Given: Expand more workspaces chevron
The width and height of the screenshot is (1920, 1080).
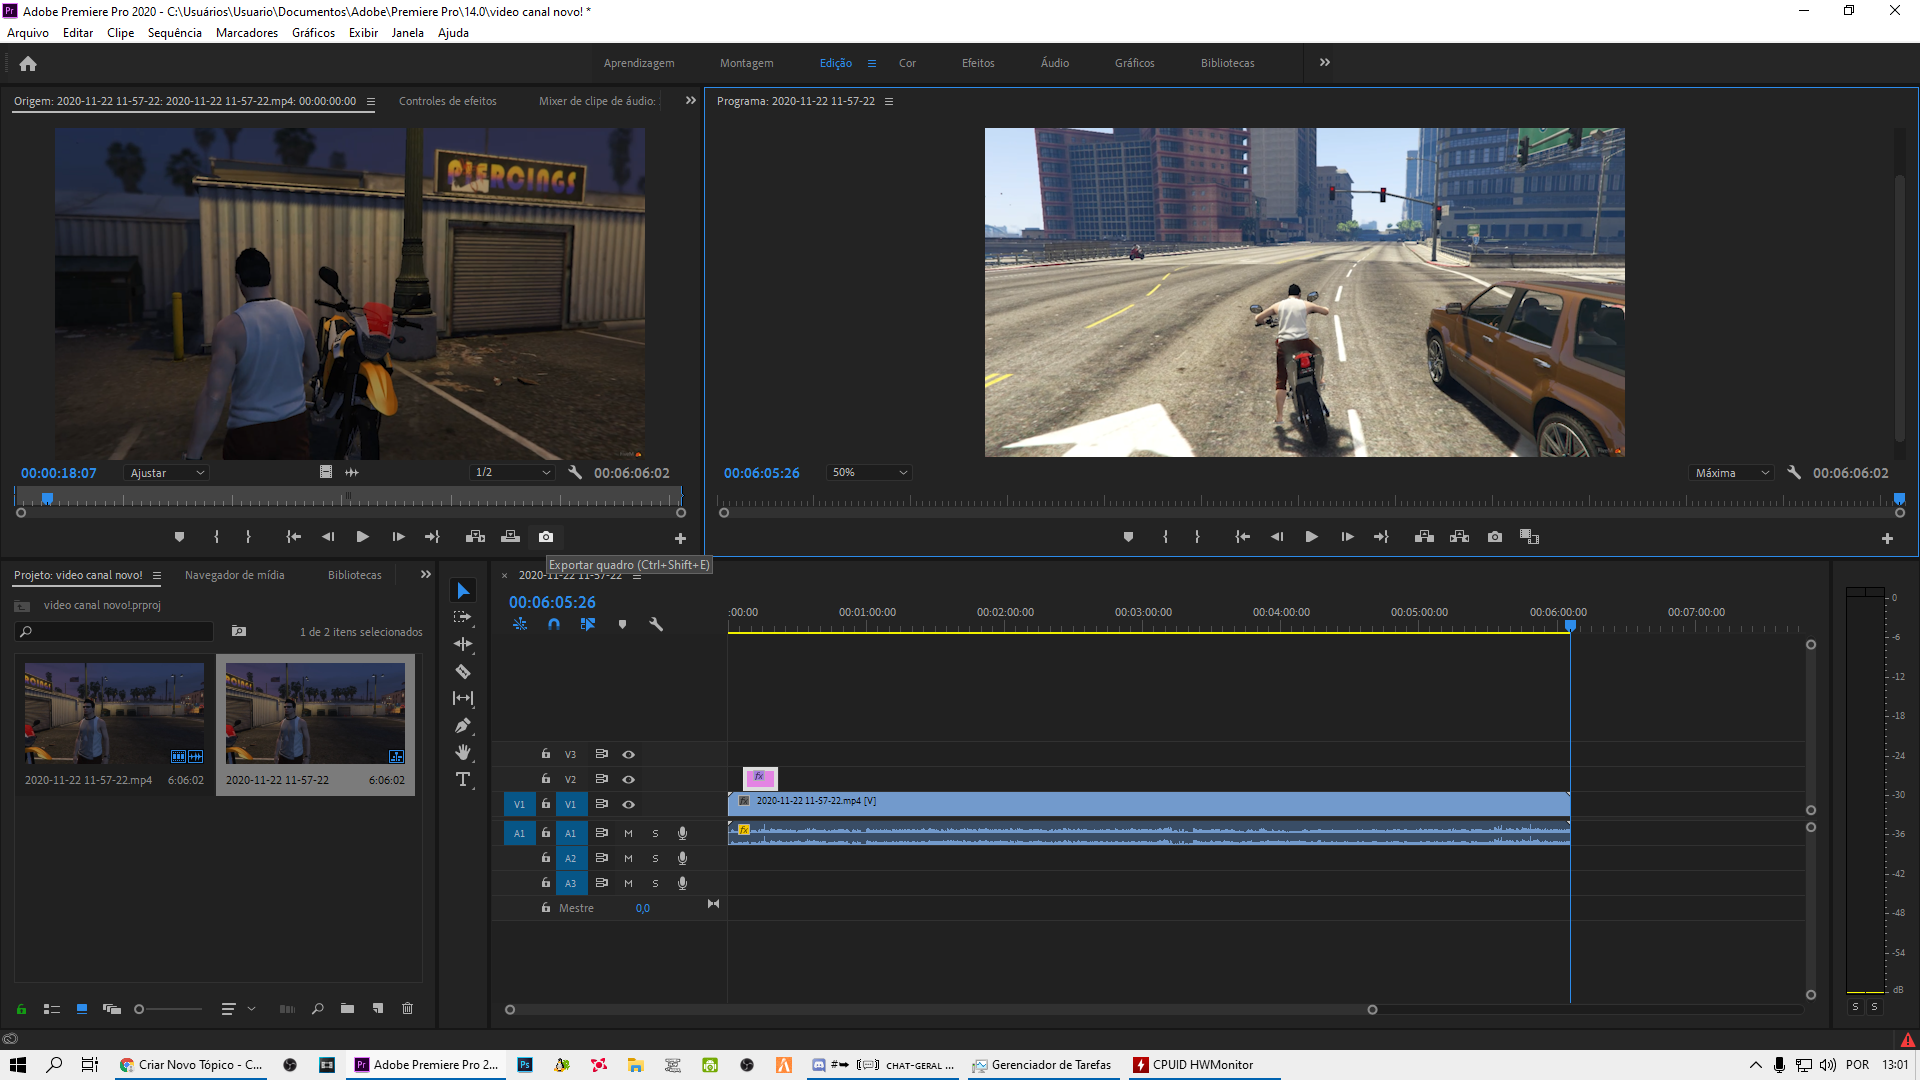Looking at the screenshot, I should (1325, 62).
